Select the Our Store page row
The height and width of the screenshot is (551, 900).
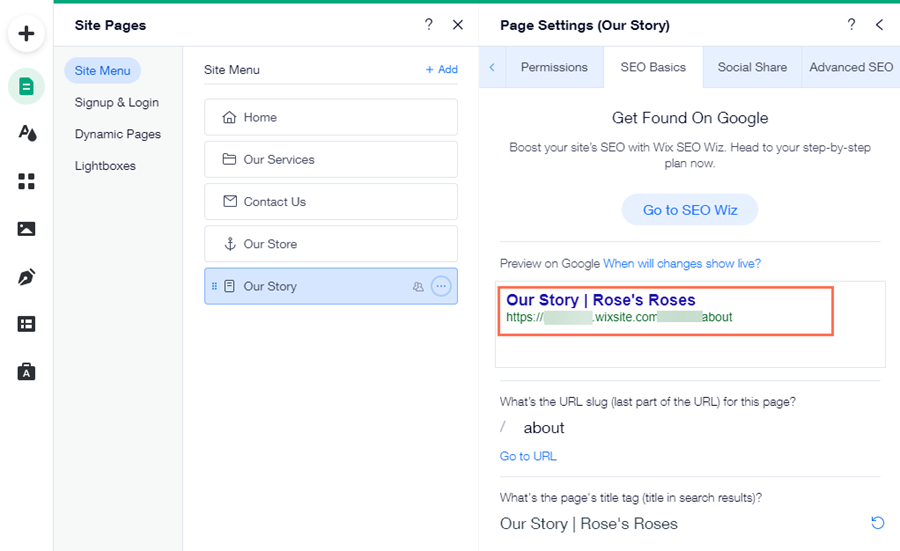coord(331,244)
